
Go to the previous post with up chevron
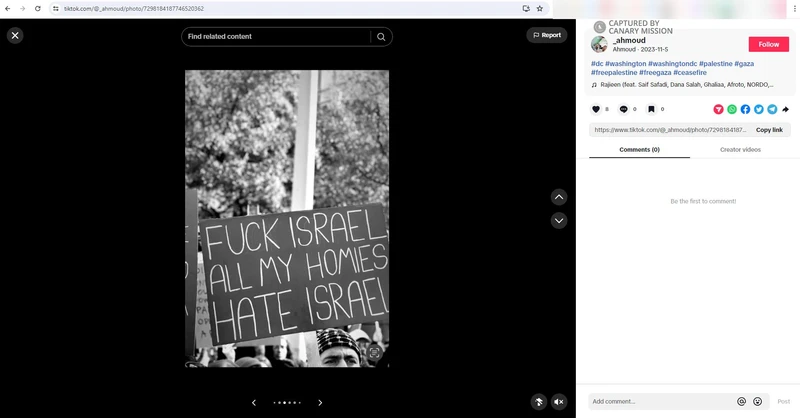click(x=559, y=197)
